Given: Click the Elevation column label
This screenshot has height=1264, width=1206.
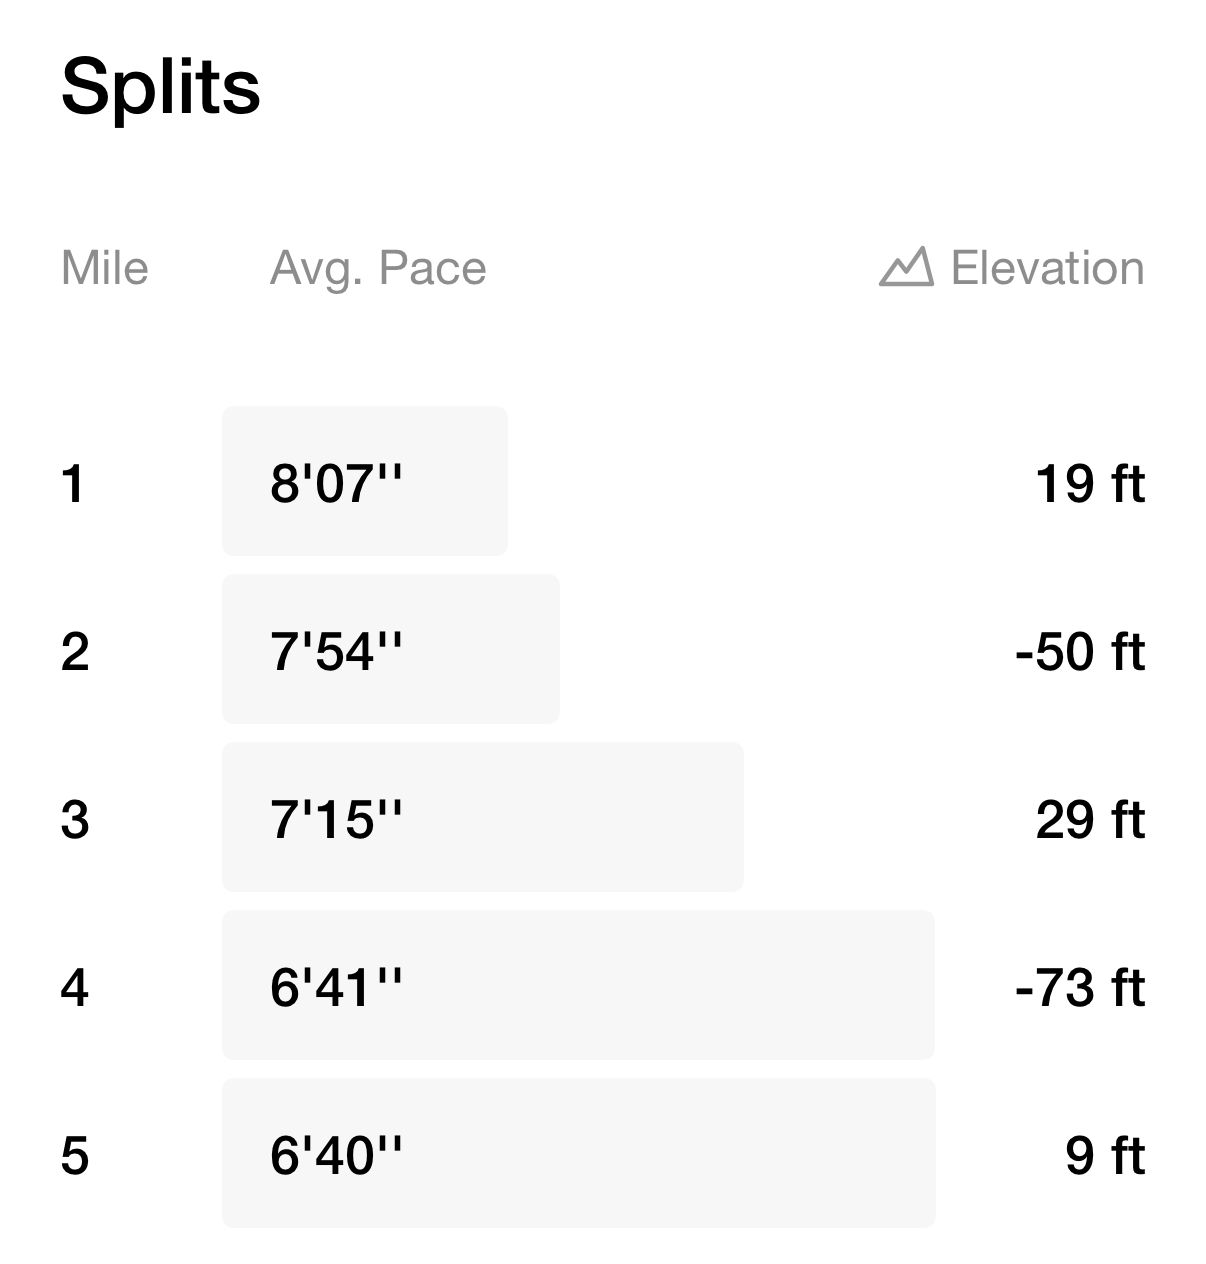Looking at the screenshot, I should (1047, 268).
